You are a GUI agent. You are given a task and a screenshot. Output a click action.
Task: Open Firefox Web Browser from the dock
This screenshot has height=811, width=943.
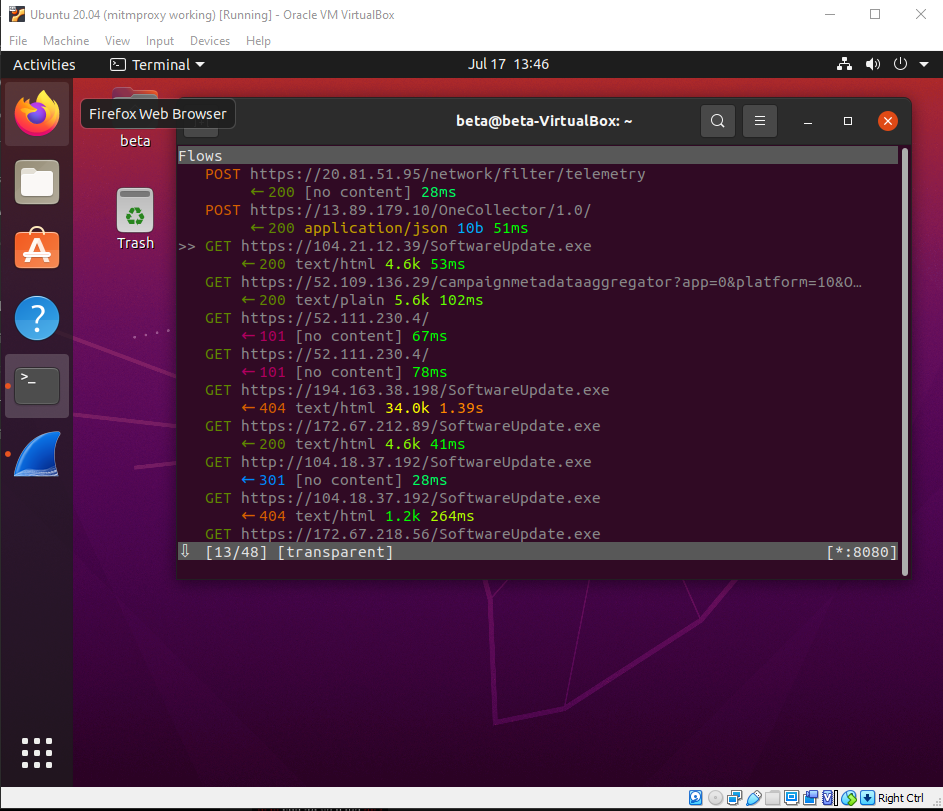(x=37, y=114)
